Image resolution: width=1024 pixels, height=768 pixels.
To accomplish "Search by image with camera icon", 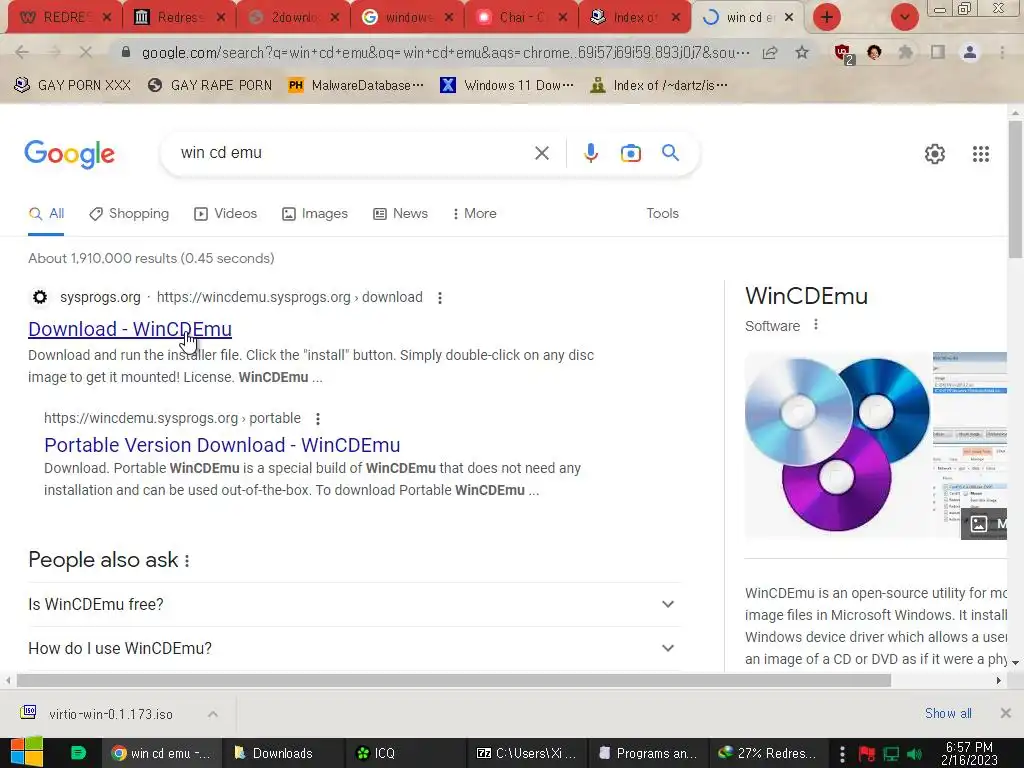I will click(x=630, y=153).
